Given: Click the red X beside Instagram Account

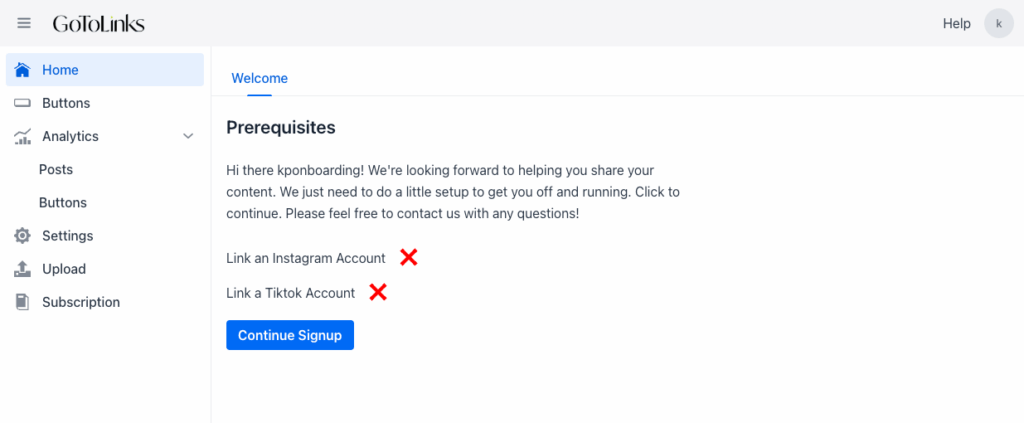Looking at the screenshot, I should point(408,258).
